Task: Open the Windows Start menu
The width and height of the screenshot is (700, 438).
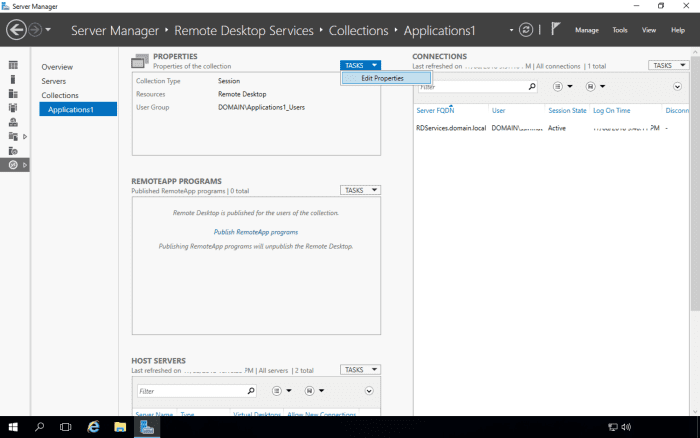Action: [x=13, y=427]
